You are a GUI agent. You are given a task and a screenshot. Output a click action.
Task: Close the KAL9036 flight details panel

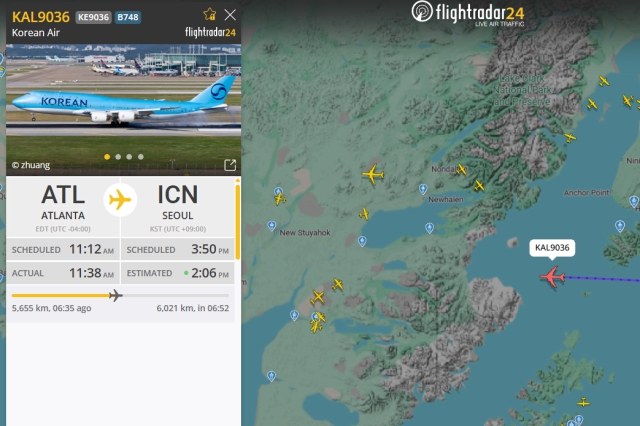click(x=230, y=15)
